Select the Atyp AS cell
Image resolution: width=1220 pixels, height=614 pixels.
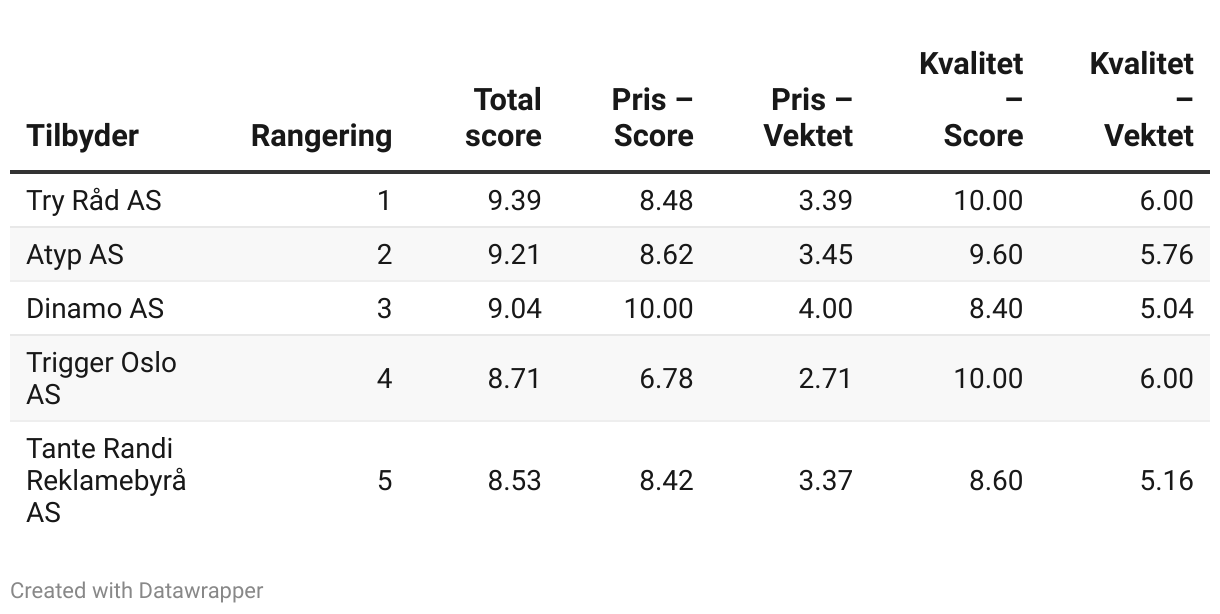[x=75, y=255]
